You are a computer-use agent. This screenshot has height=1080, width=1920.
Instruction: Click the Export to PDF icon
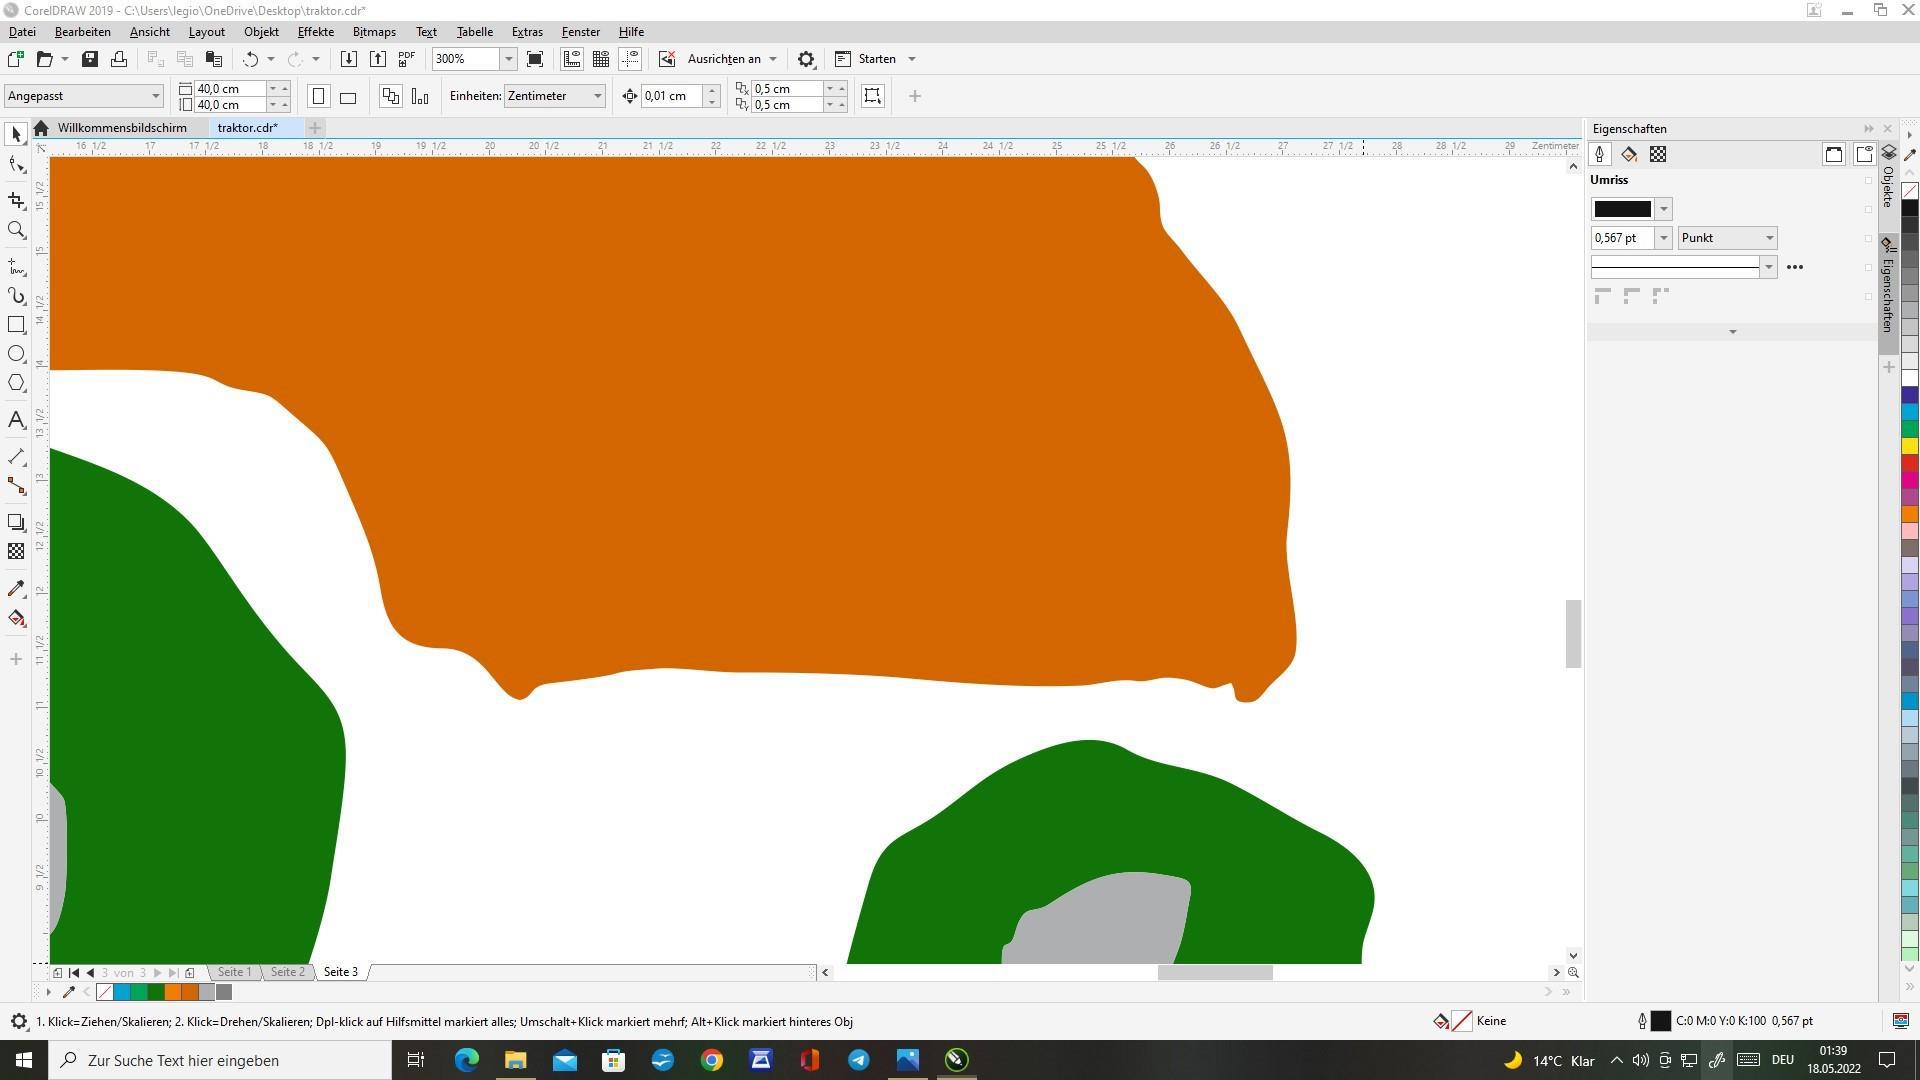pyautogui.click(x=407, y=59)
